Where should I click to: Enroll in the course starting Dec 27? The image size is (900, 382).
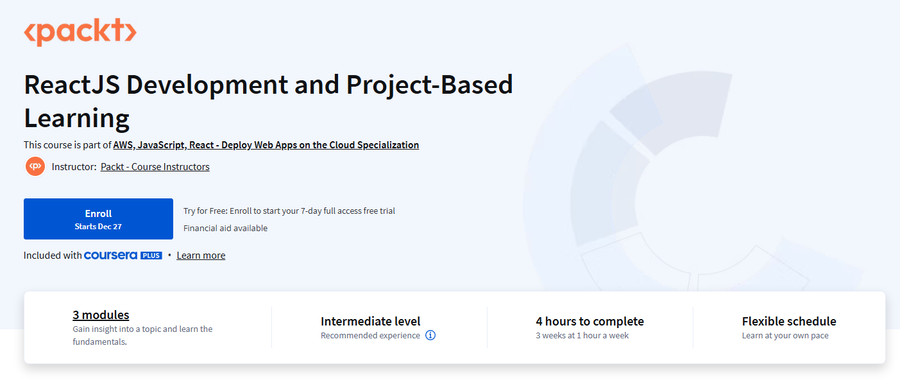click(x=98, y=219)
